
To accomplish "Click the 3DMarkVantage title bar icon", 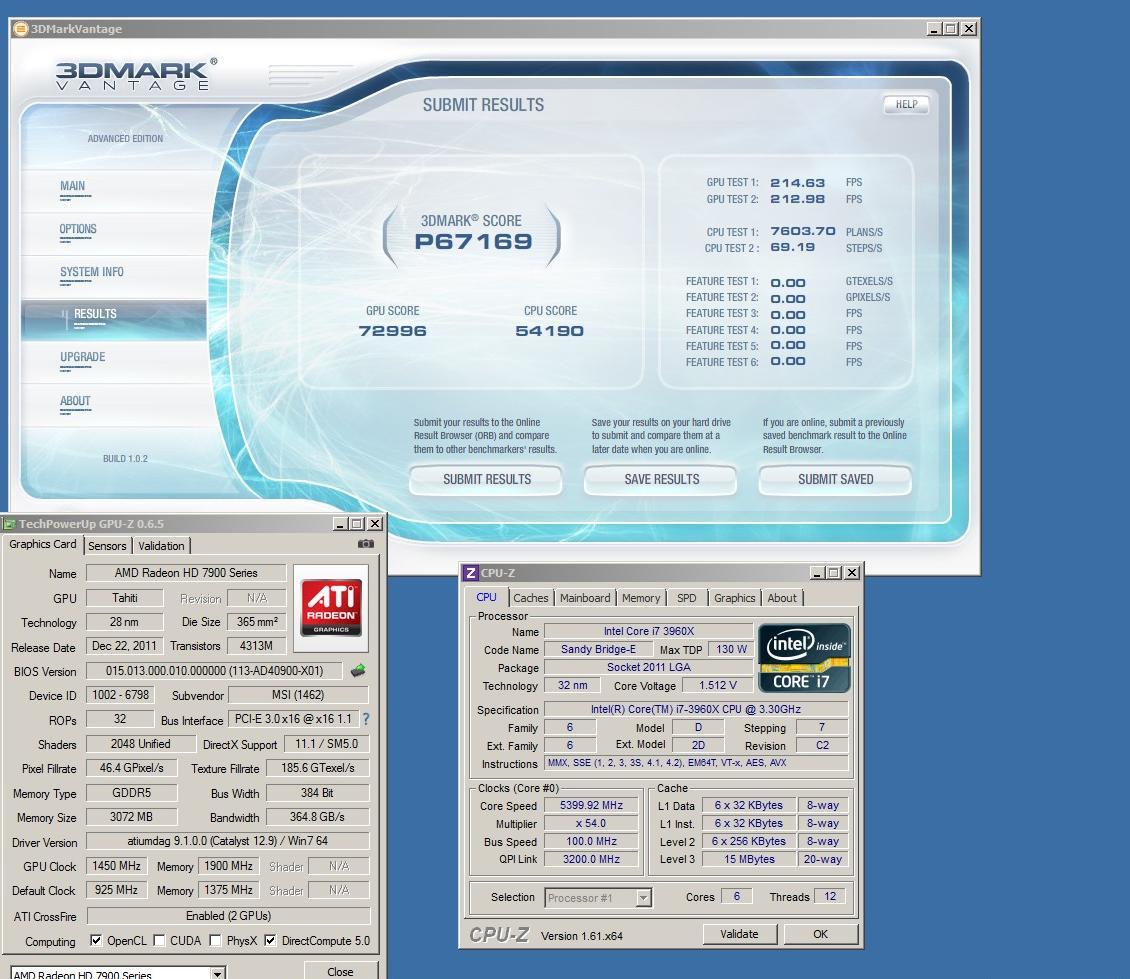I will point(20,29).
